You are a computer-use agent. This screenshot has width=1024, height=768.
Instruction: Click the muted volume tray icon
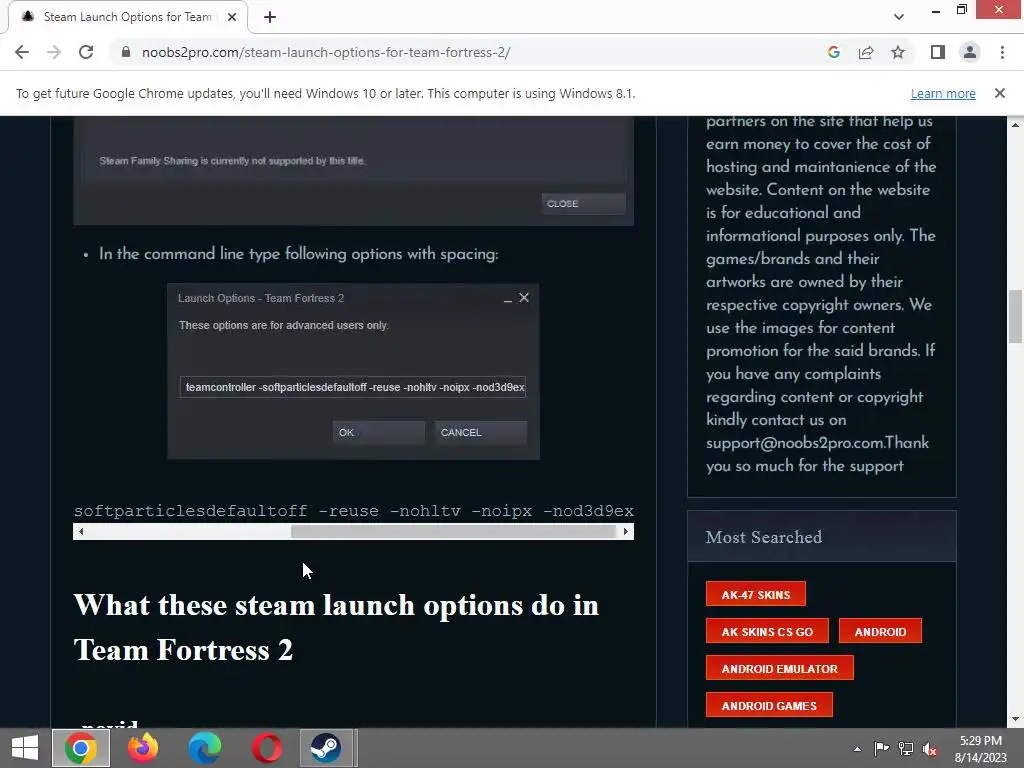pyautogui.click(x=930, y=748)
